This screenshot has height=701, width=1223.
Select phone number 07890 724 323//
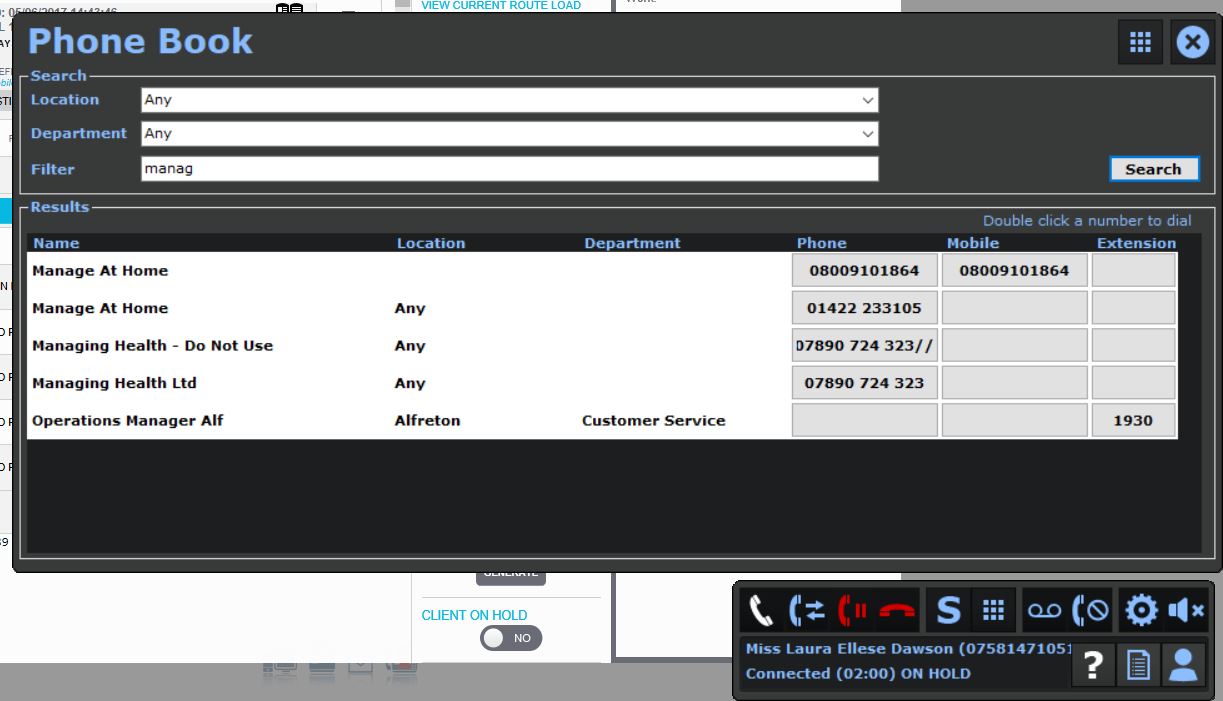point(865,346)
